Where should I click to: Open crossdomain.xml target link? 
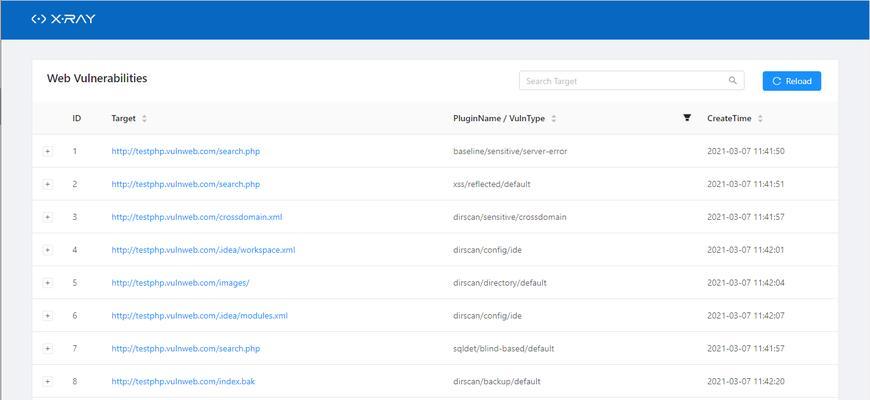click(196, 217)
